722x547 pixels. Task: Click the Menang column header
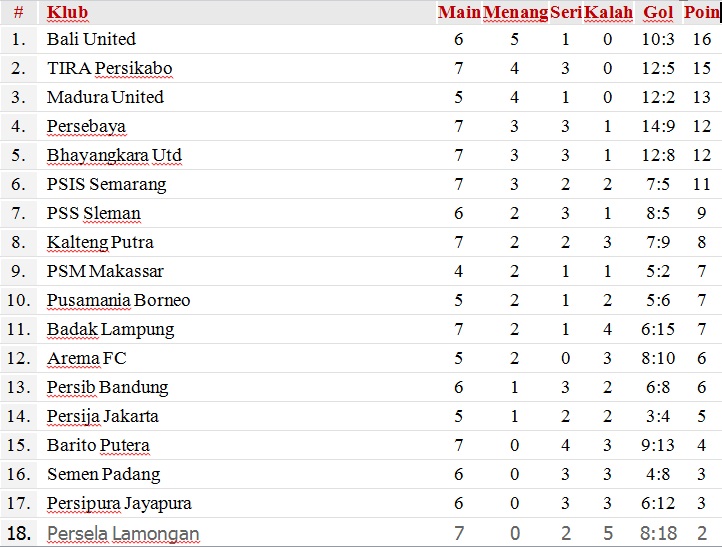(515, 13)
